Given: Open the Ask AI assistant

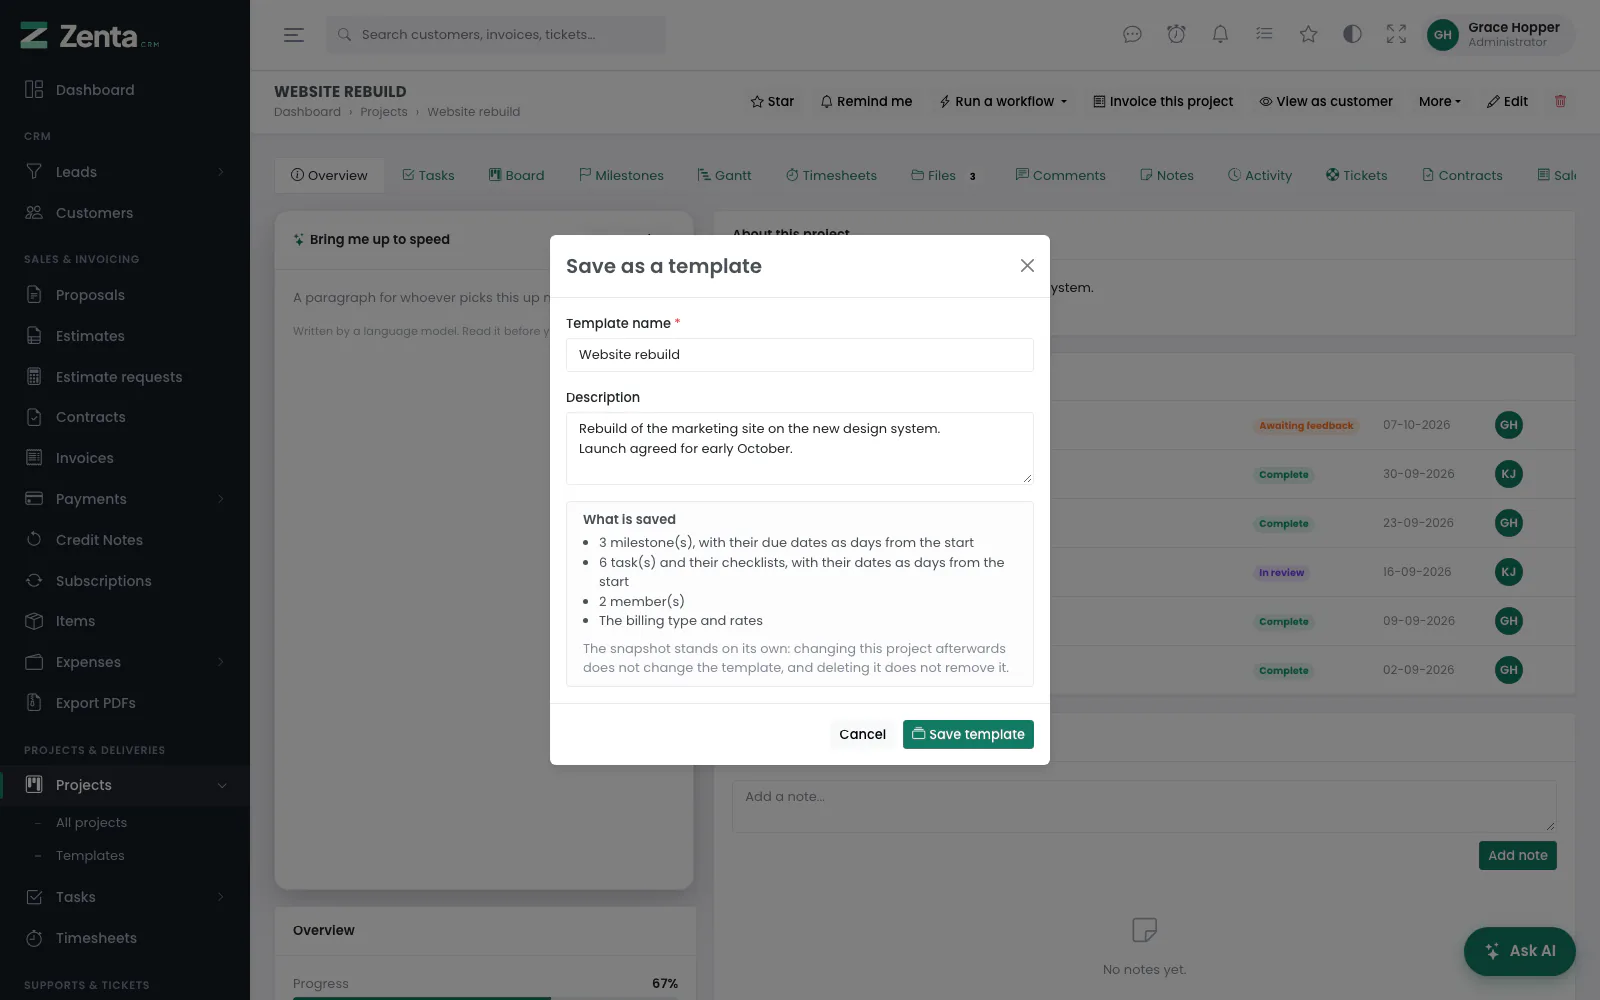Looking at the screenshot, I should pos(1519,951).
